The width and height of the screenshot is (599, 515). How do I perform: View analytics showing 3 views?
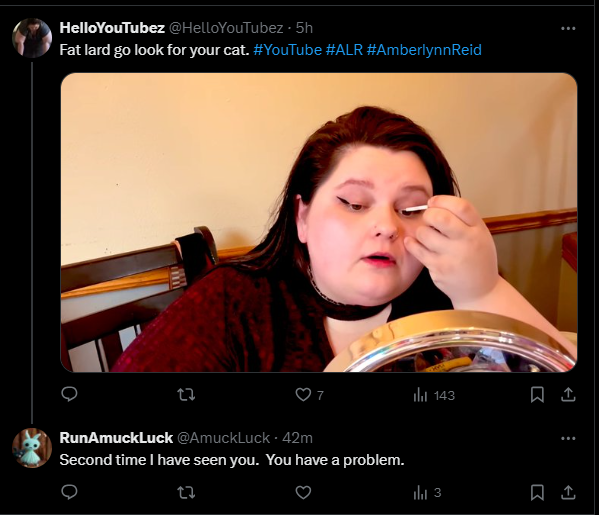point(427,493)
